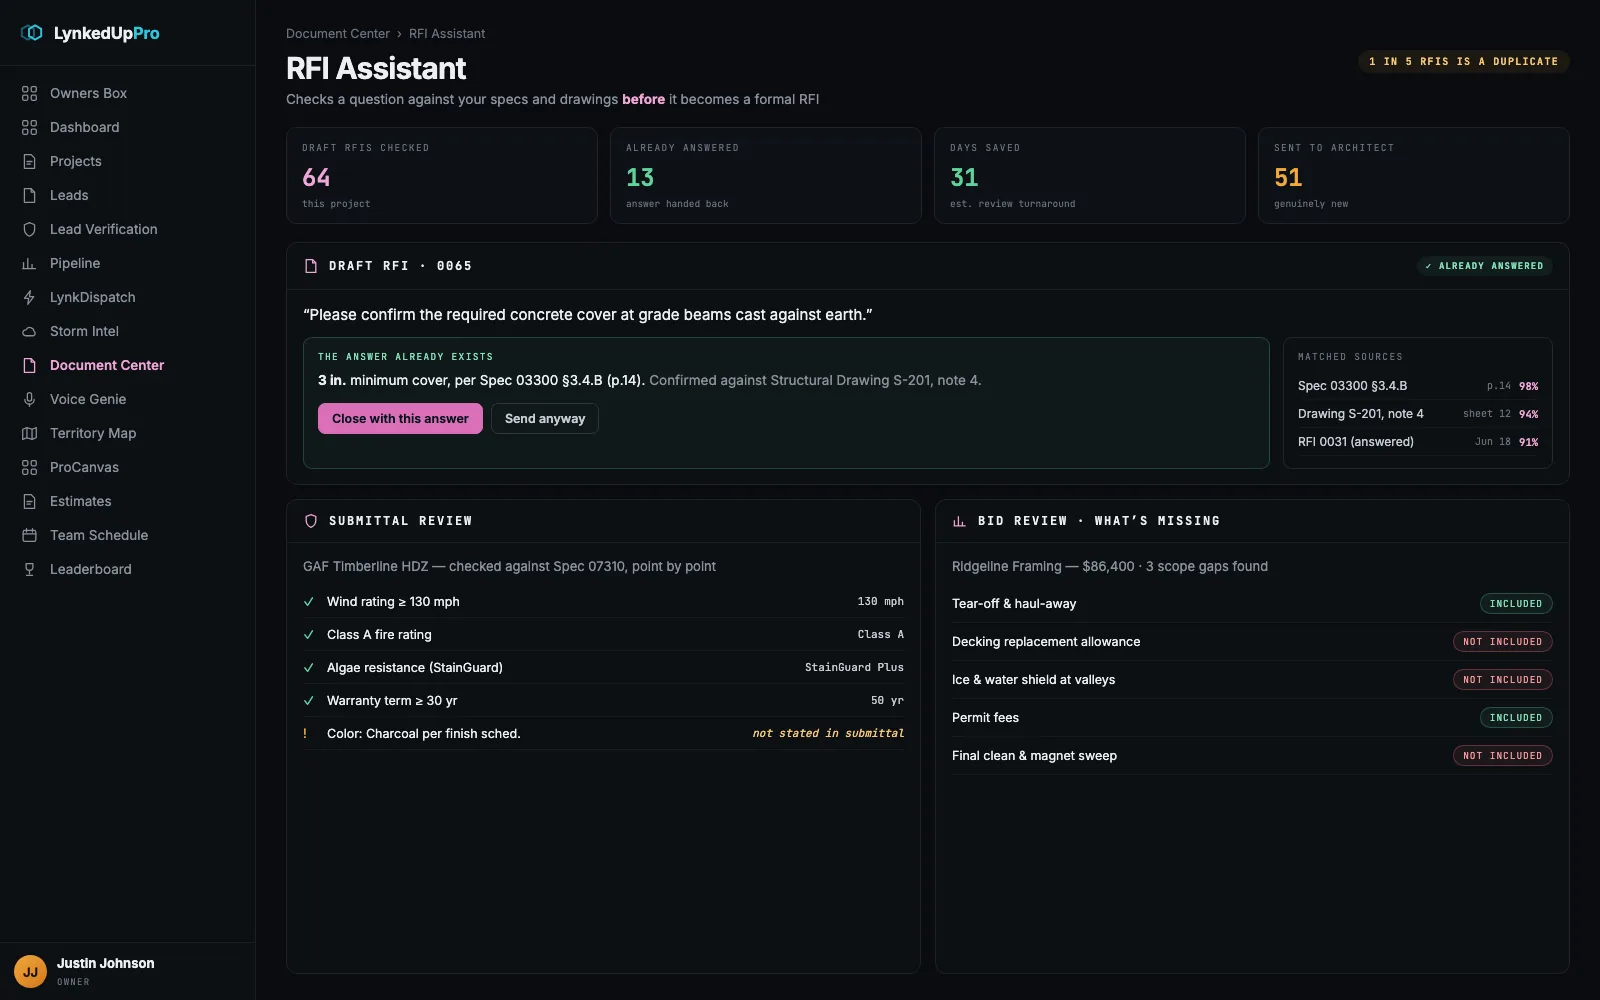Click the Dashboard sidebar icon
Viewport: 1600px width, 1000px height.
[x=29, y=127]
